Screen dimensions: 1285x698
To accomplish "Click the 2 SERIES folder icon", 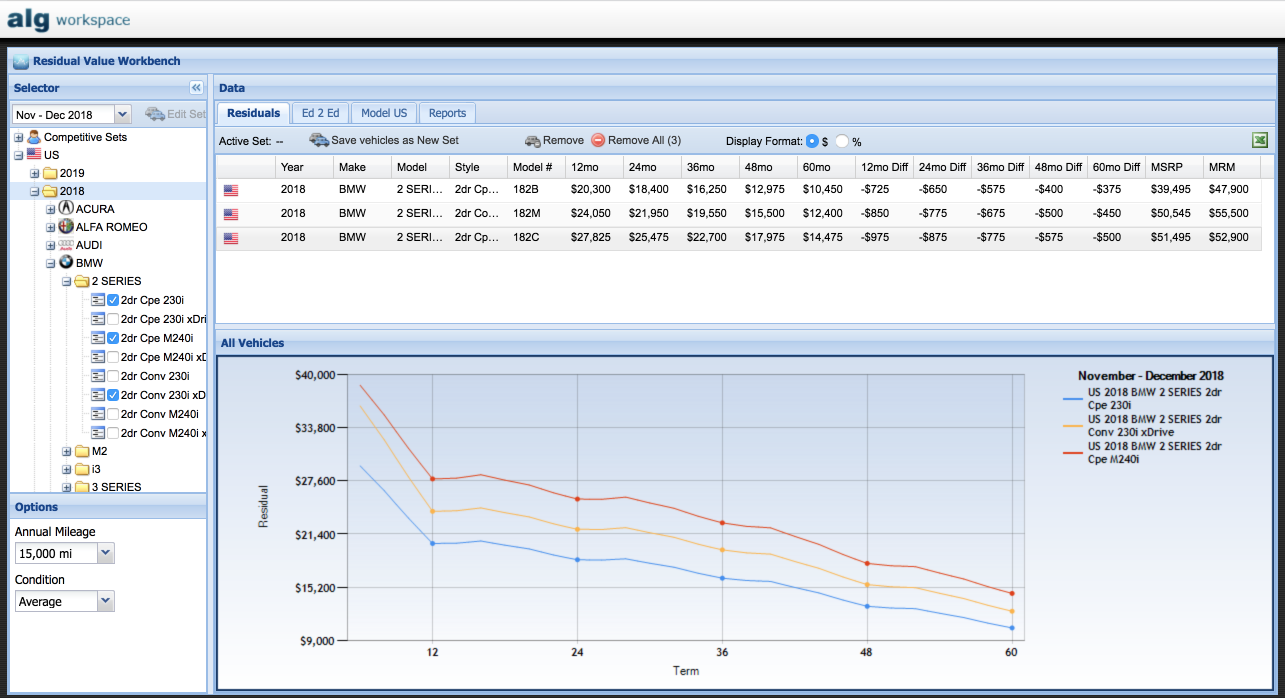I will click(83, 281).
